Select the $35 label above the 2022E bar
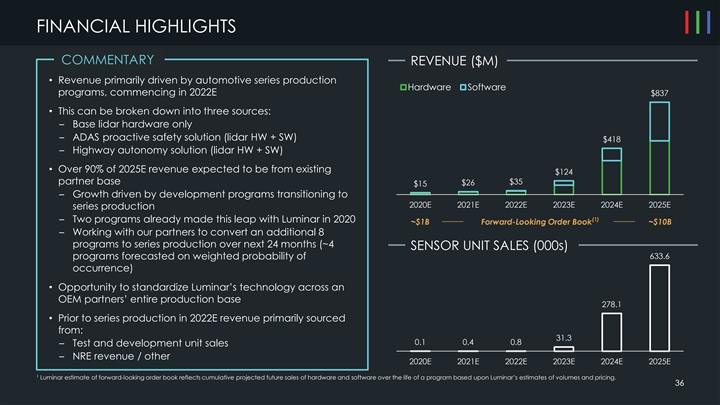 click(516, 181)
